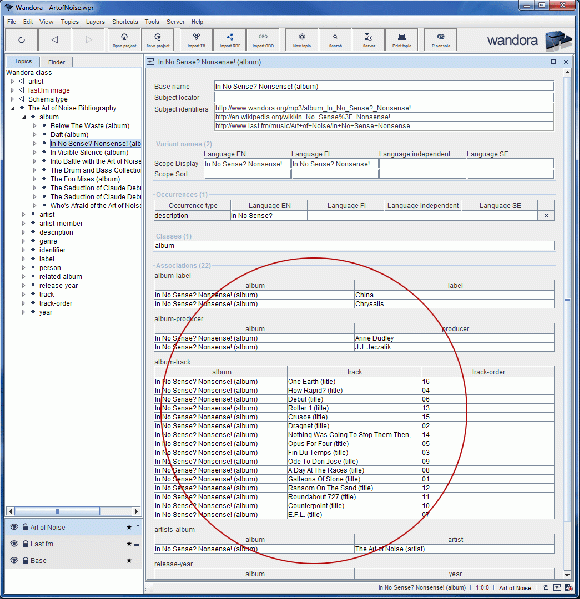Collapse the album tree node
This screenshot has width=580, height=599.
coord(23,117)
